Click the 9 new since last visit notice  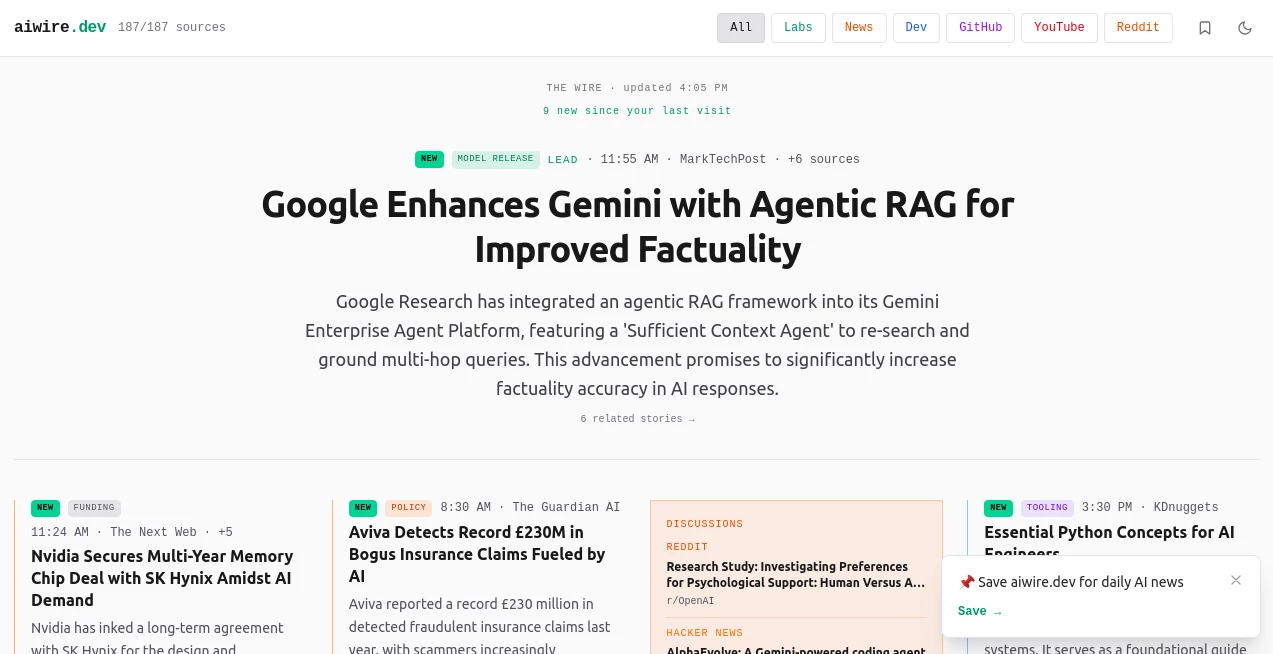(x=637, y=111)
